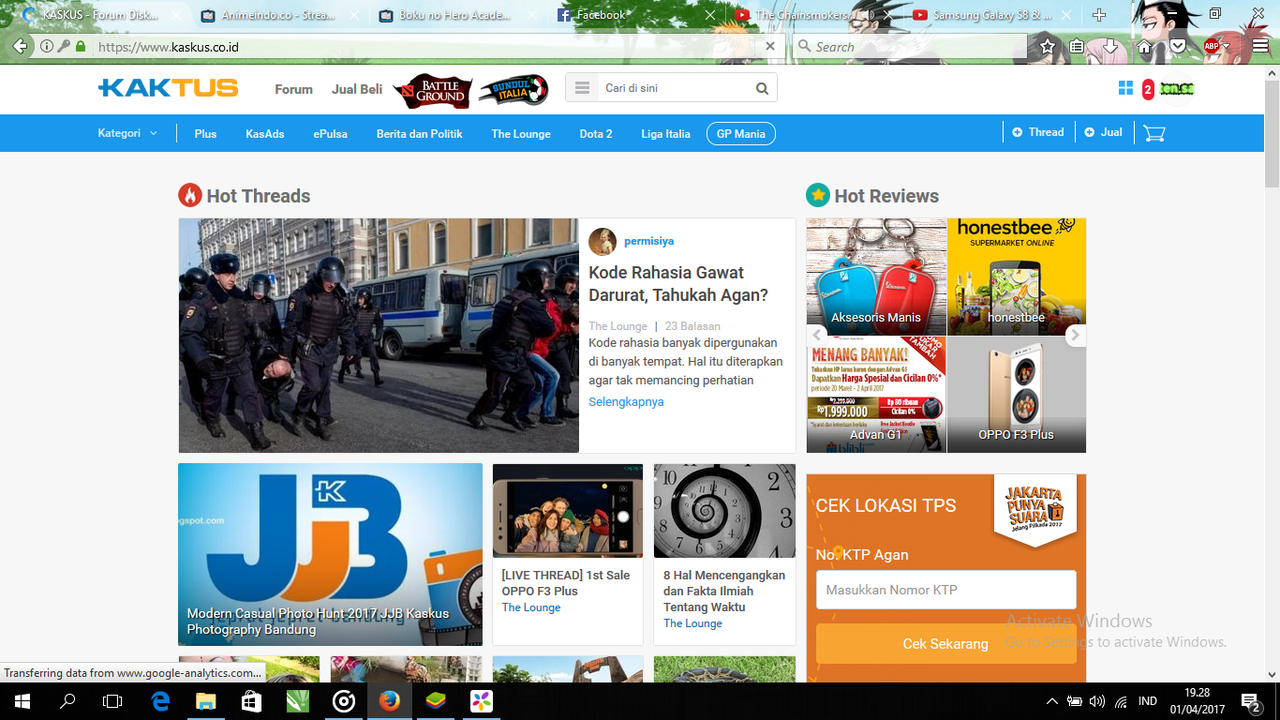The height and width of the screenshot is (720, 1280).
Task: Open the Adblock Plus dropdown arrow
Action: [1226, 46]
